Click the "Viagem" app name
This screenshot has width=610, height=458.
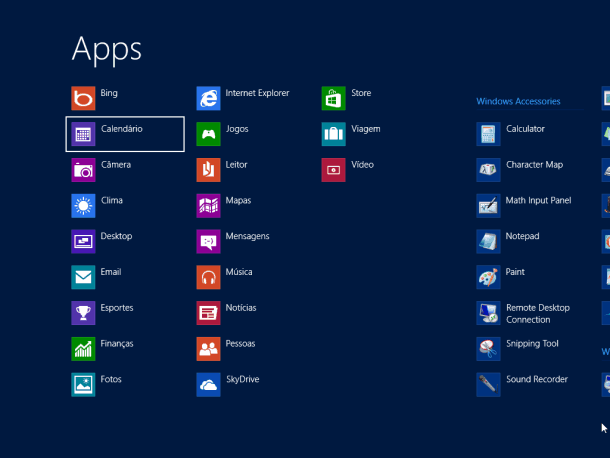(x=366, y=129)
